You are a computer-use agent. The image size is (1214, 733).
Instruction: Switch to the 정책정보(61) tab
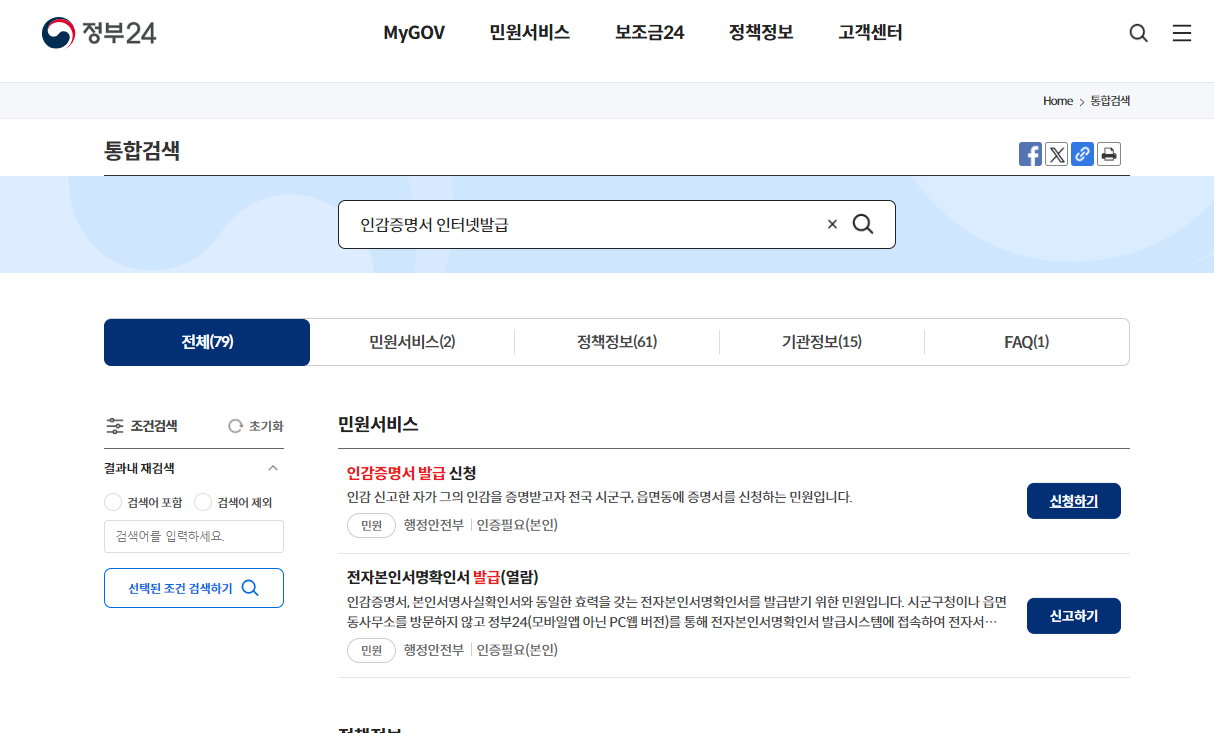tap(616, 341)
